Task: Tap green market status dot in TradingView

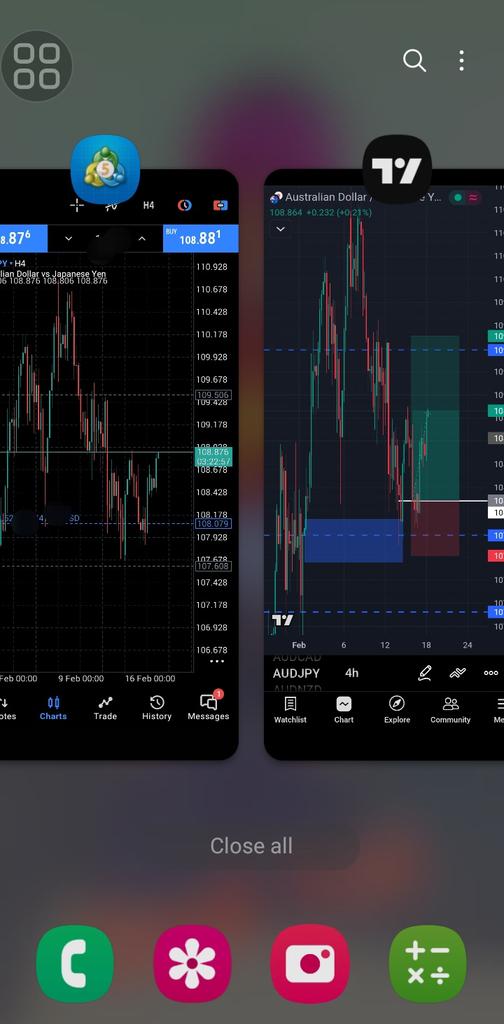Action: pos(458,197)
